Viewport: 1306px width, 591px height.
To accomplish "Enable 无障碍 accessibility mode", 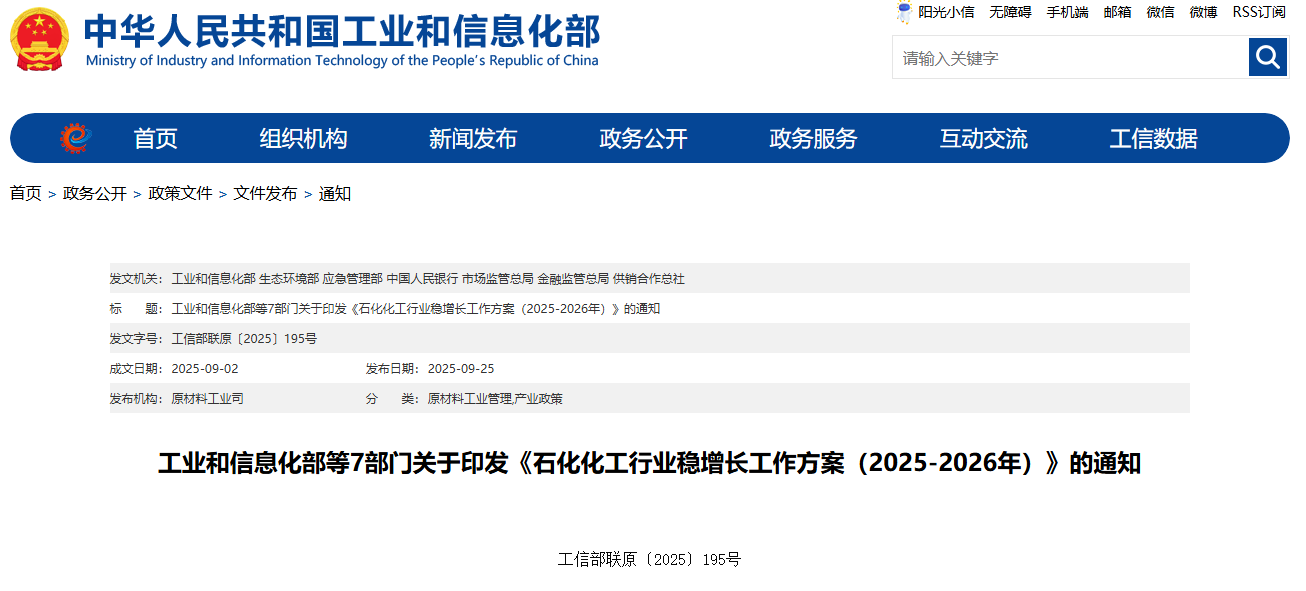I will tap(1009, 12).
